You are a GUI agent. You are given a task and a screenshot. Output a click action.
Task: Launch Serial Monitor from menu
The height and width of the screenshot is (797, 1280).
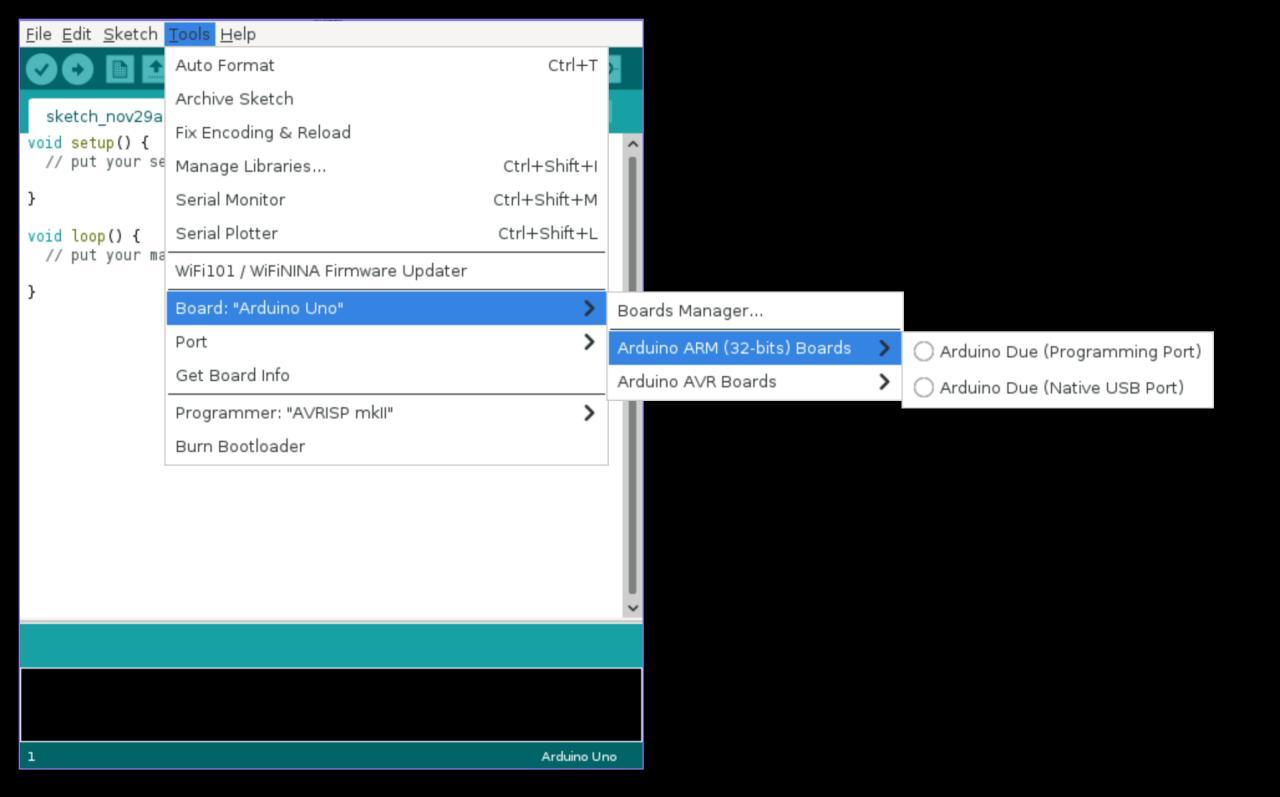coord(386,200)
